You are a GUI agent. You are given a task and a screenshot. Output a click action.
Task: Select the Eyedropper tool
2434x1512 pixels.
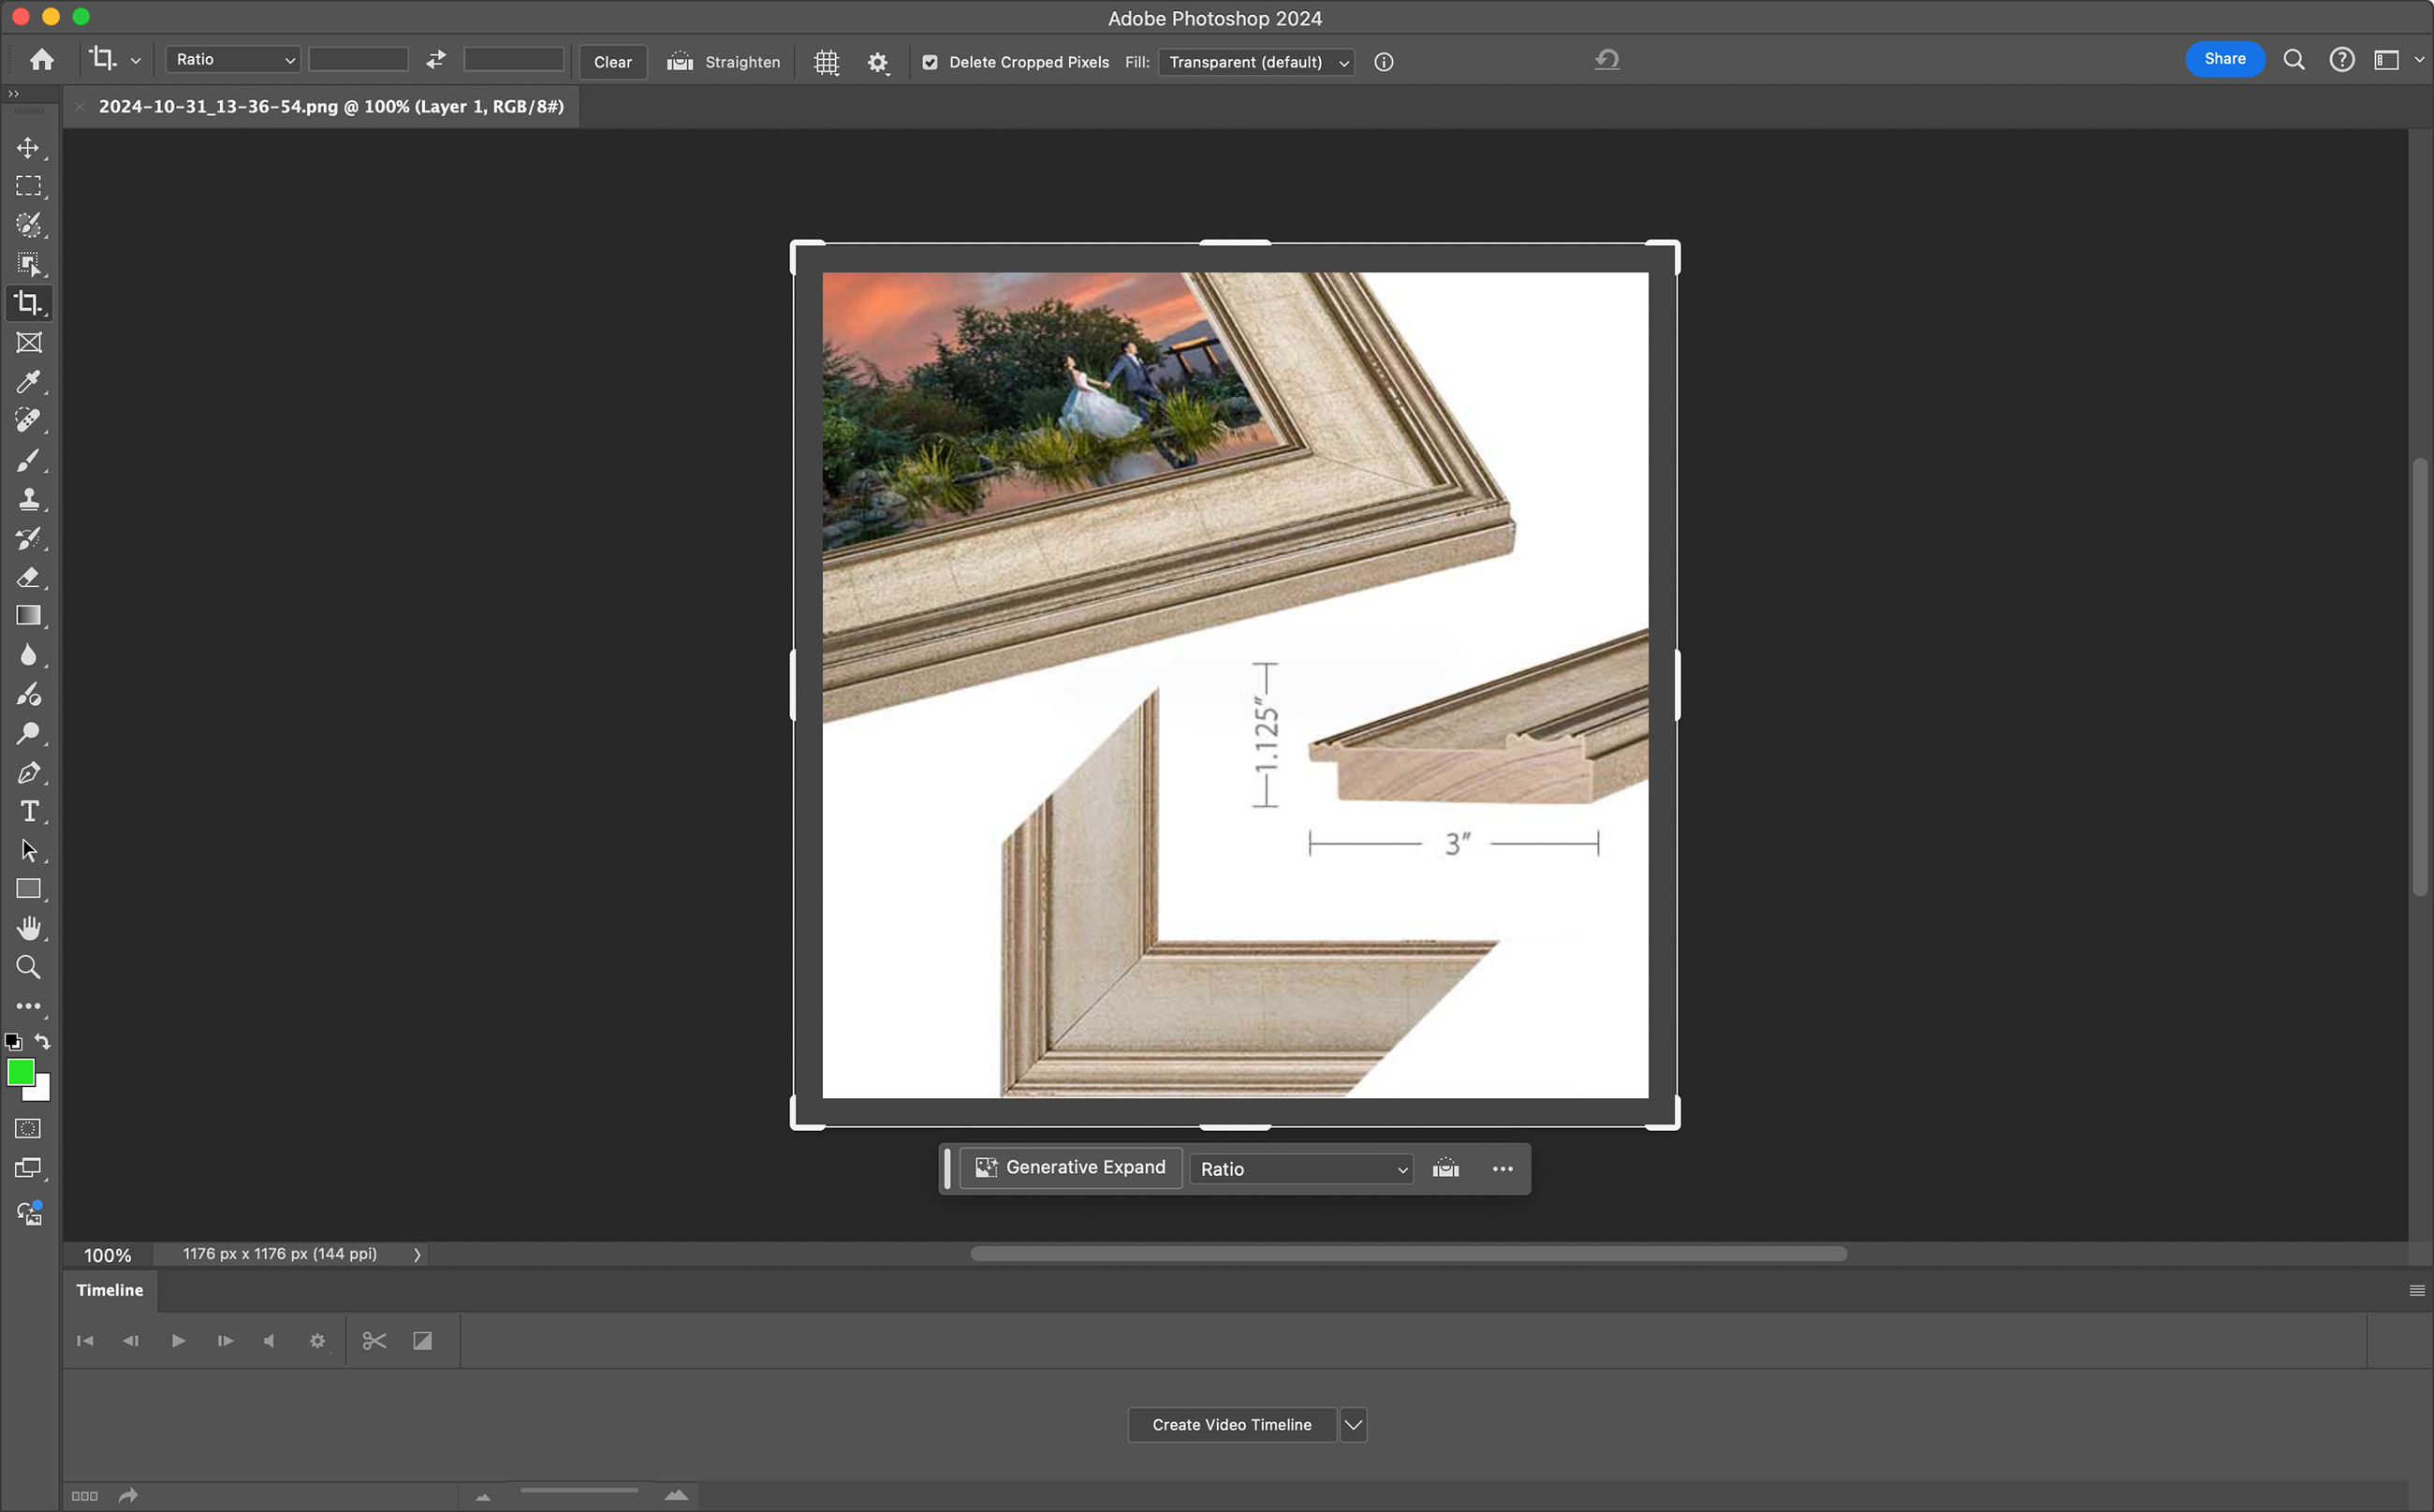28,381
